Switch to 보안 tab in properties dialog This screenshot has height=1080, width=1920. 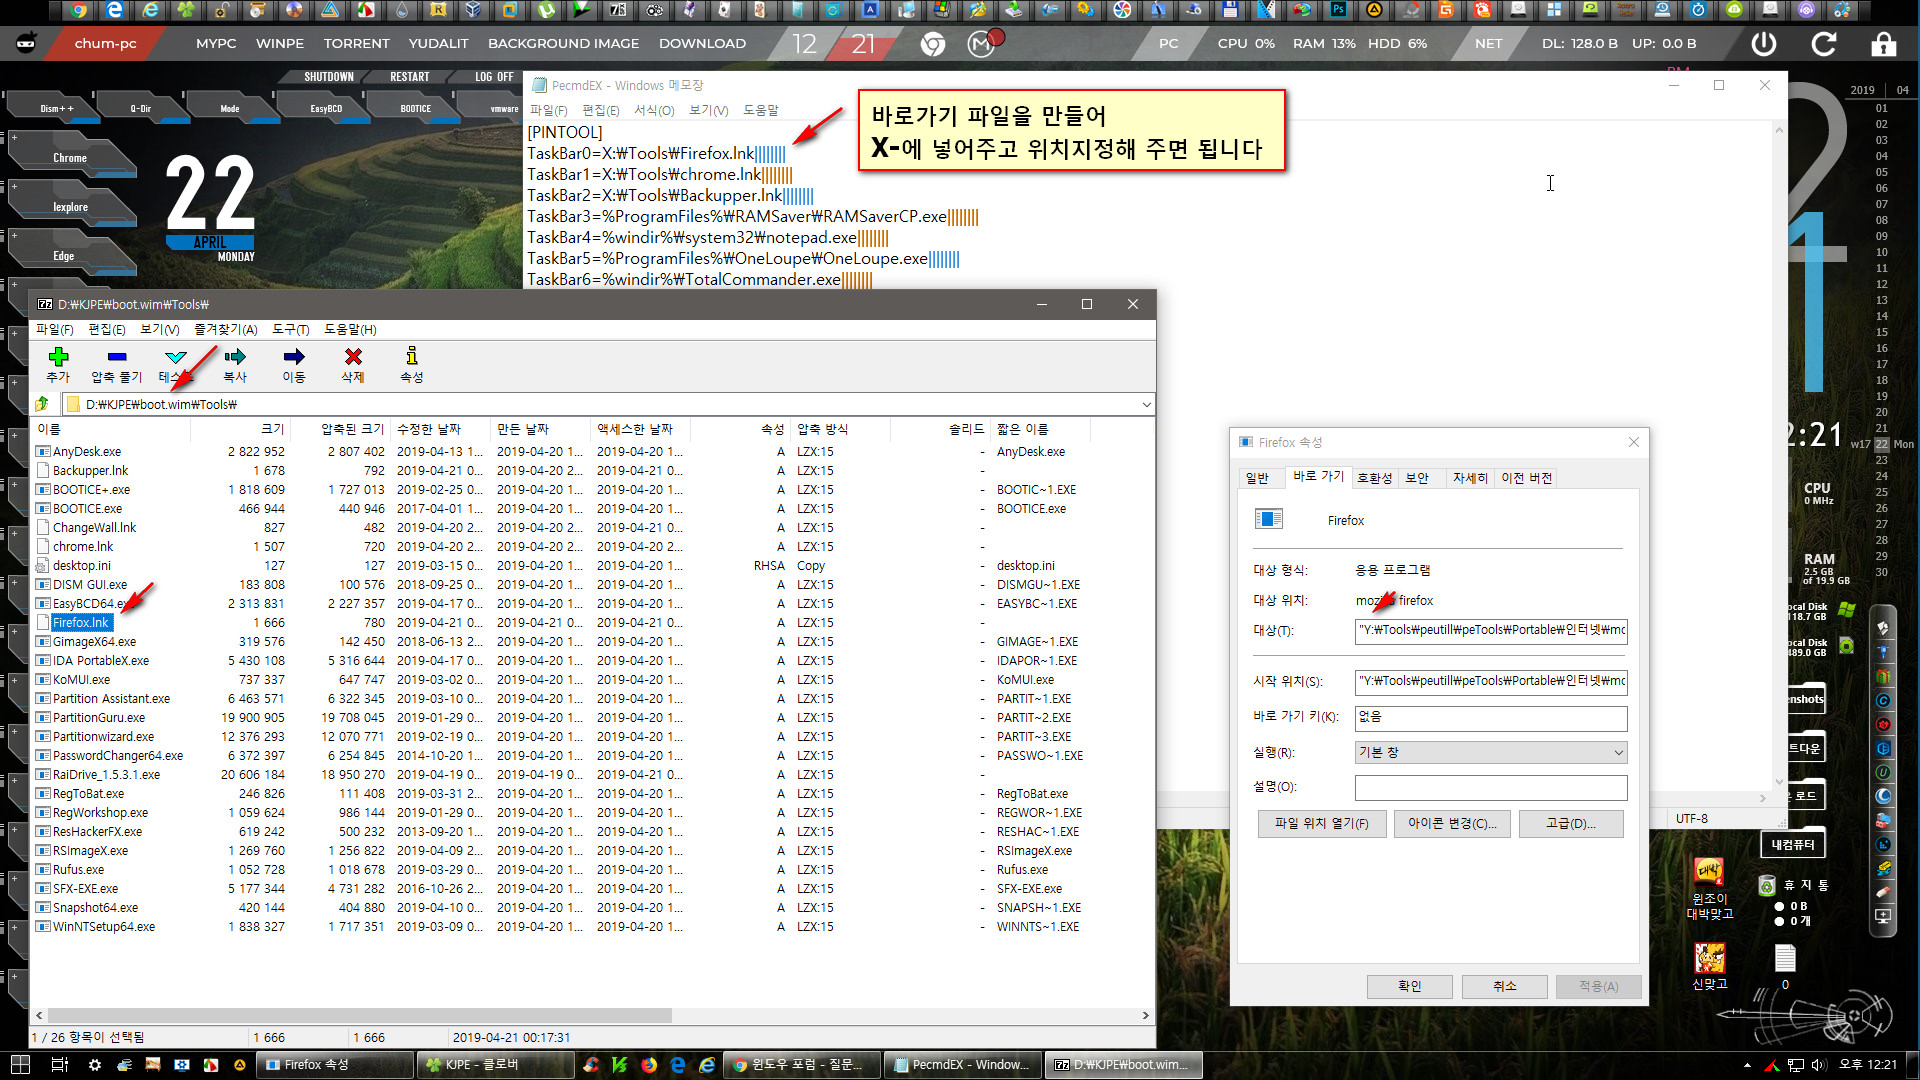tap(1417, 478)
